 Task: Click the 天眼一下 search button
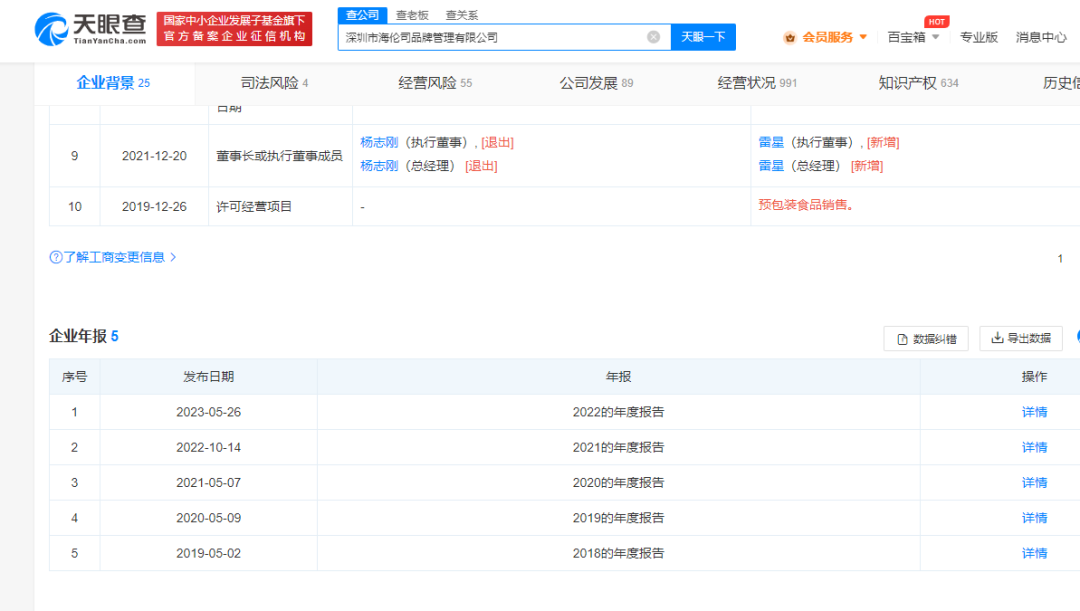[703, 37]
